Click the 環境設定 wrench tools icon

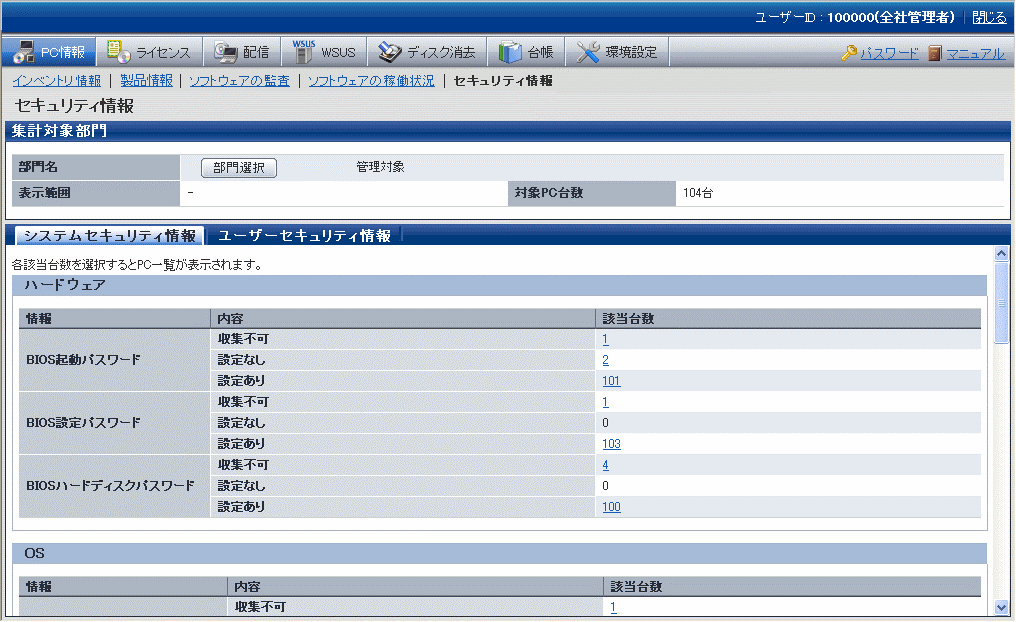coord(588,52)
